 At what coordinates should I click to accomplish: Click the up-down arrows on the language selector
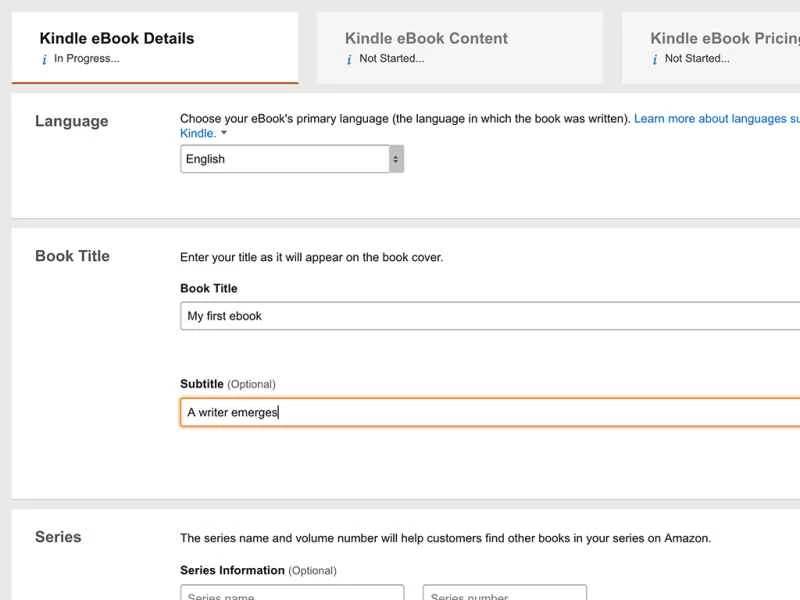click(x=396, y=159)
